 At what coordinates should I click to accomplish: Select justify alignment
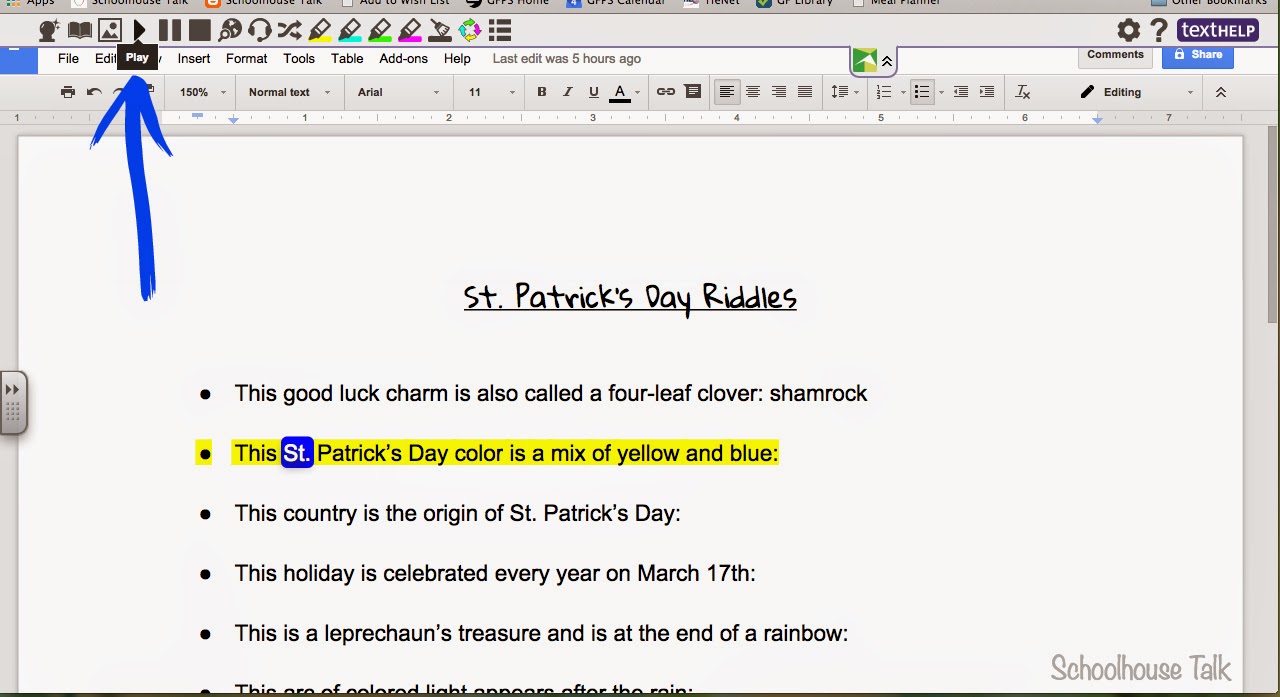point(805,92)
